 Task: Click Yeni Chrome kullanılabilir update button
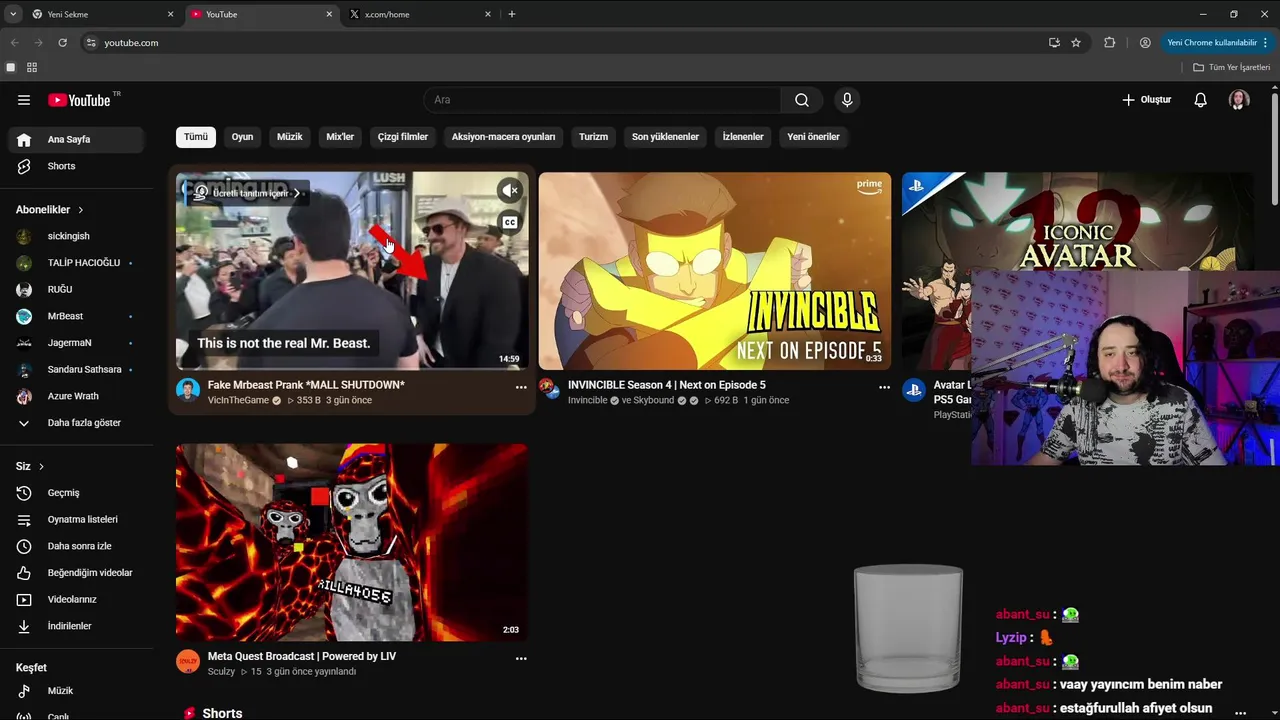[1217, 43]
